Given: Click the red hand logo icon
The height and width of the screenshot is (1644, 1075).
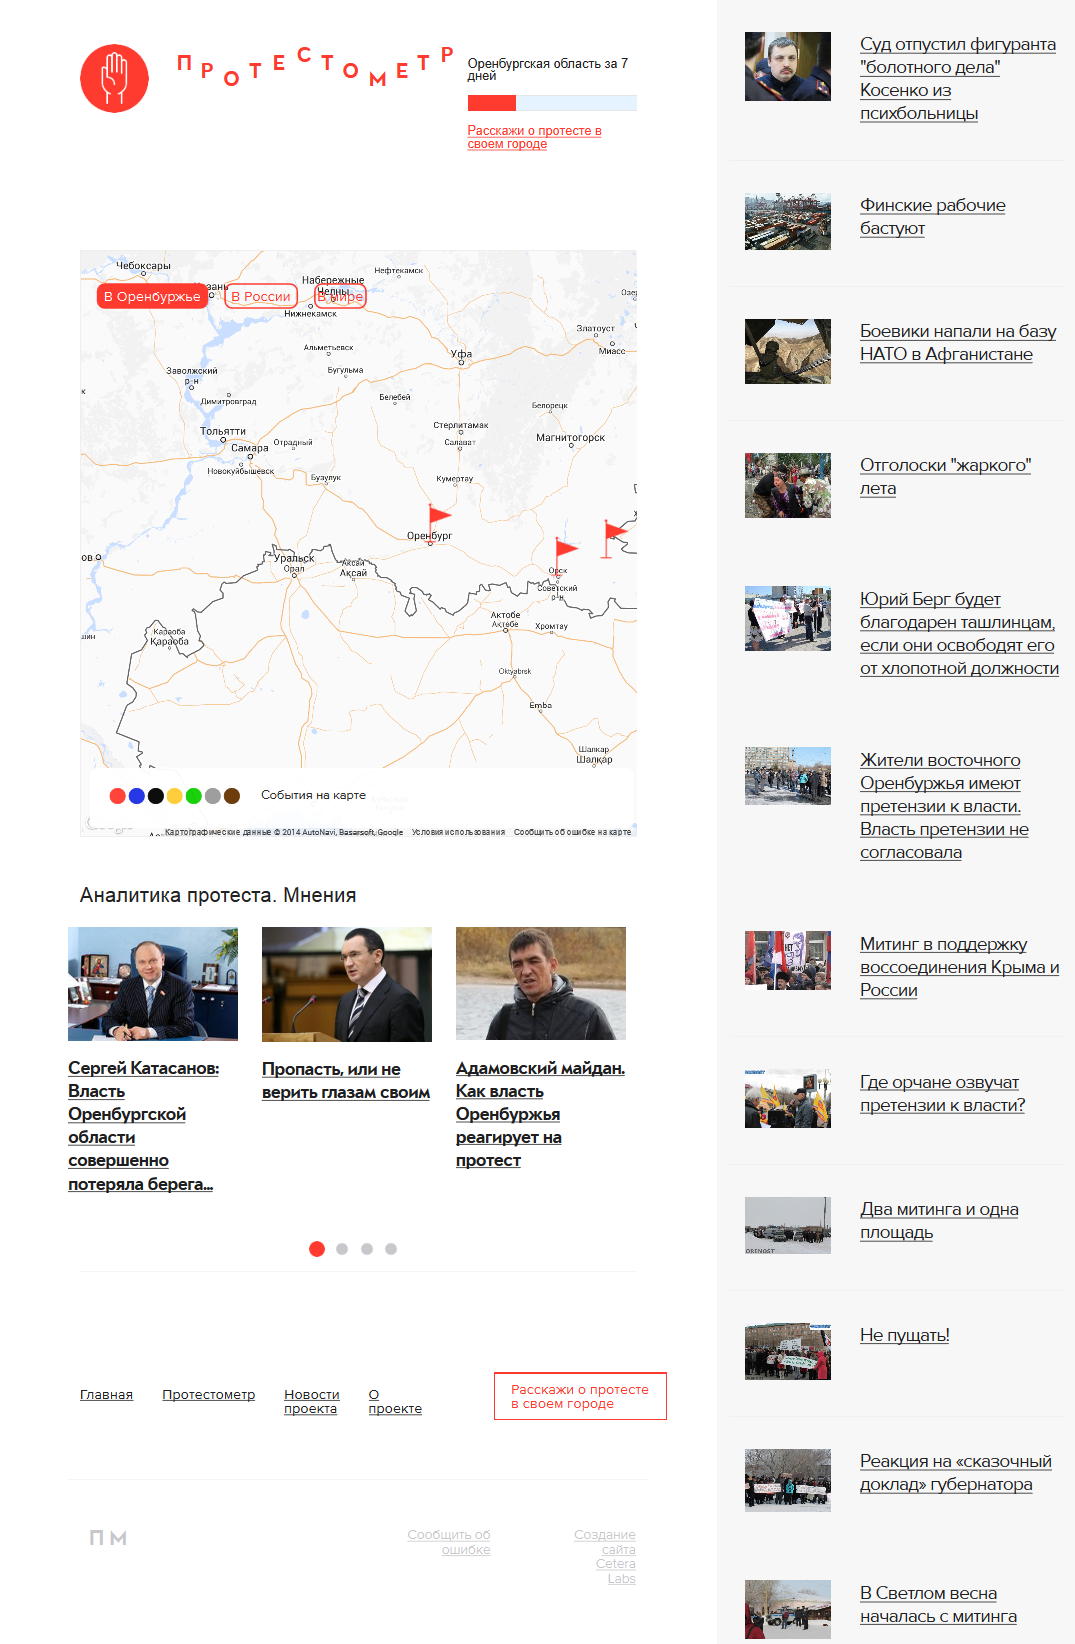Looking at the screenshot, I should click(114, 78).
